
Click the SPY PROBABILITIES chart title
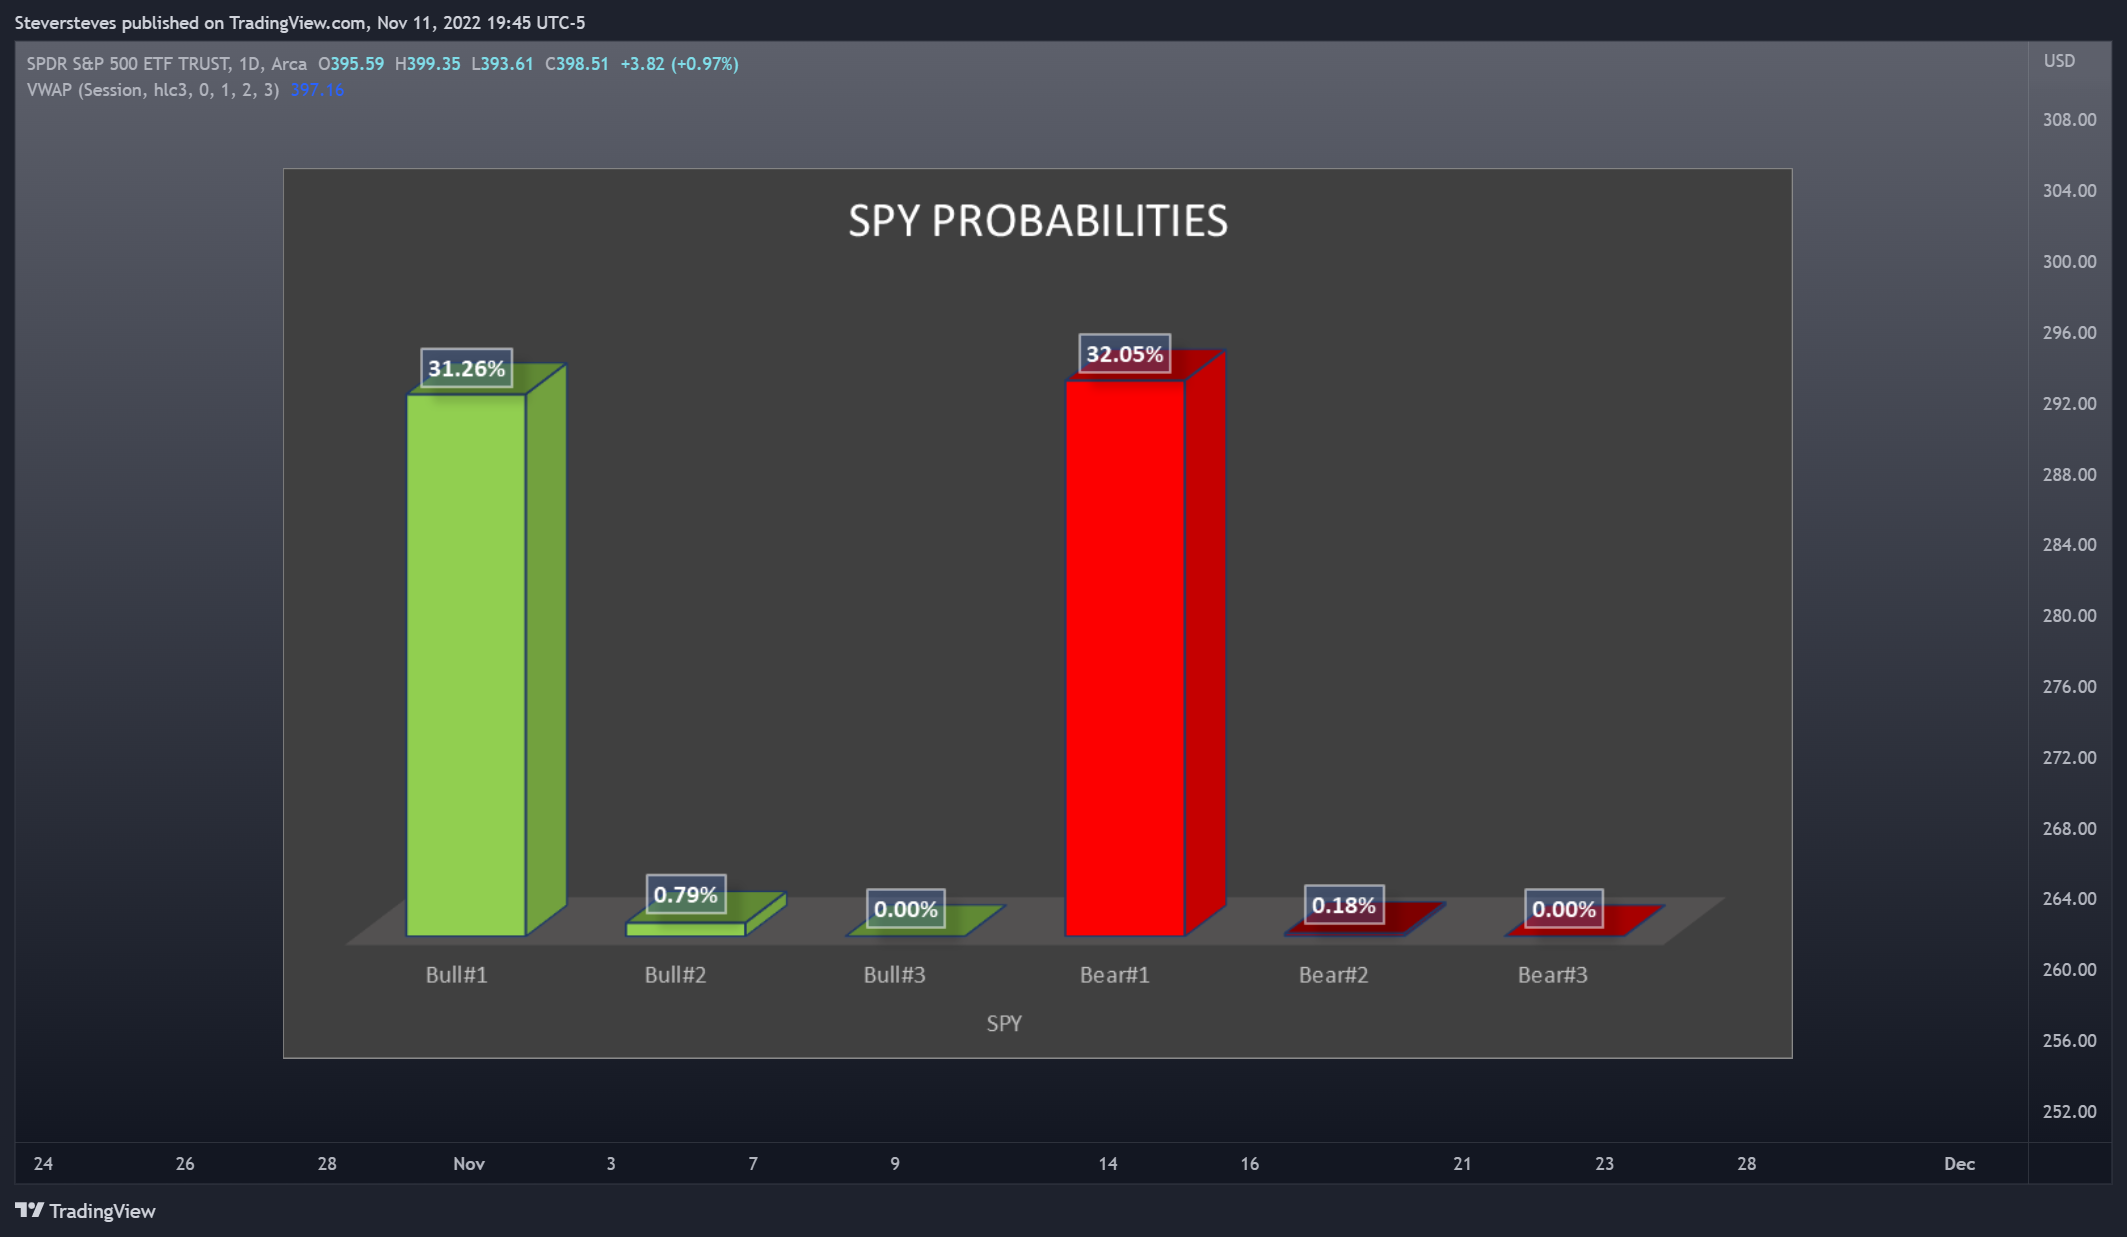pyautogui.click(x=1038, y=221)
